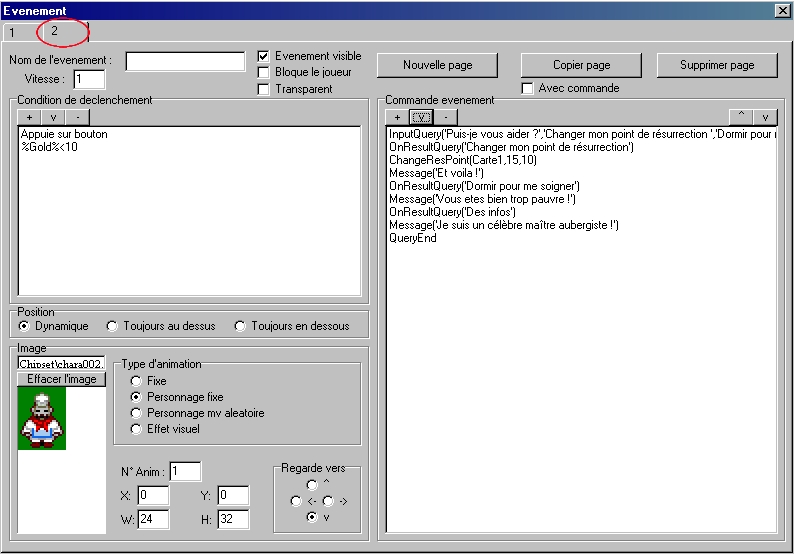Click the + button in Commande evenement
This screenshot has width=794, height=554.
pos(397,117)
